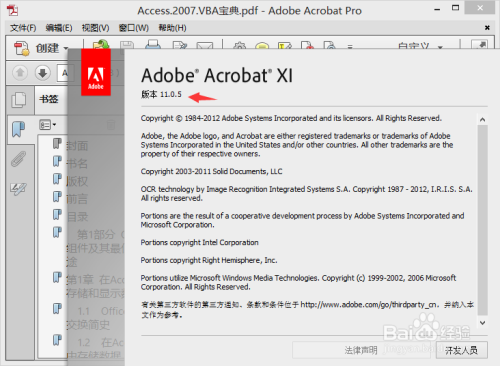Screen dimensions: 500x366
Task: Click the about dialog scrollbar down arrow
Action: tap(482, 323)
